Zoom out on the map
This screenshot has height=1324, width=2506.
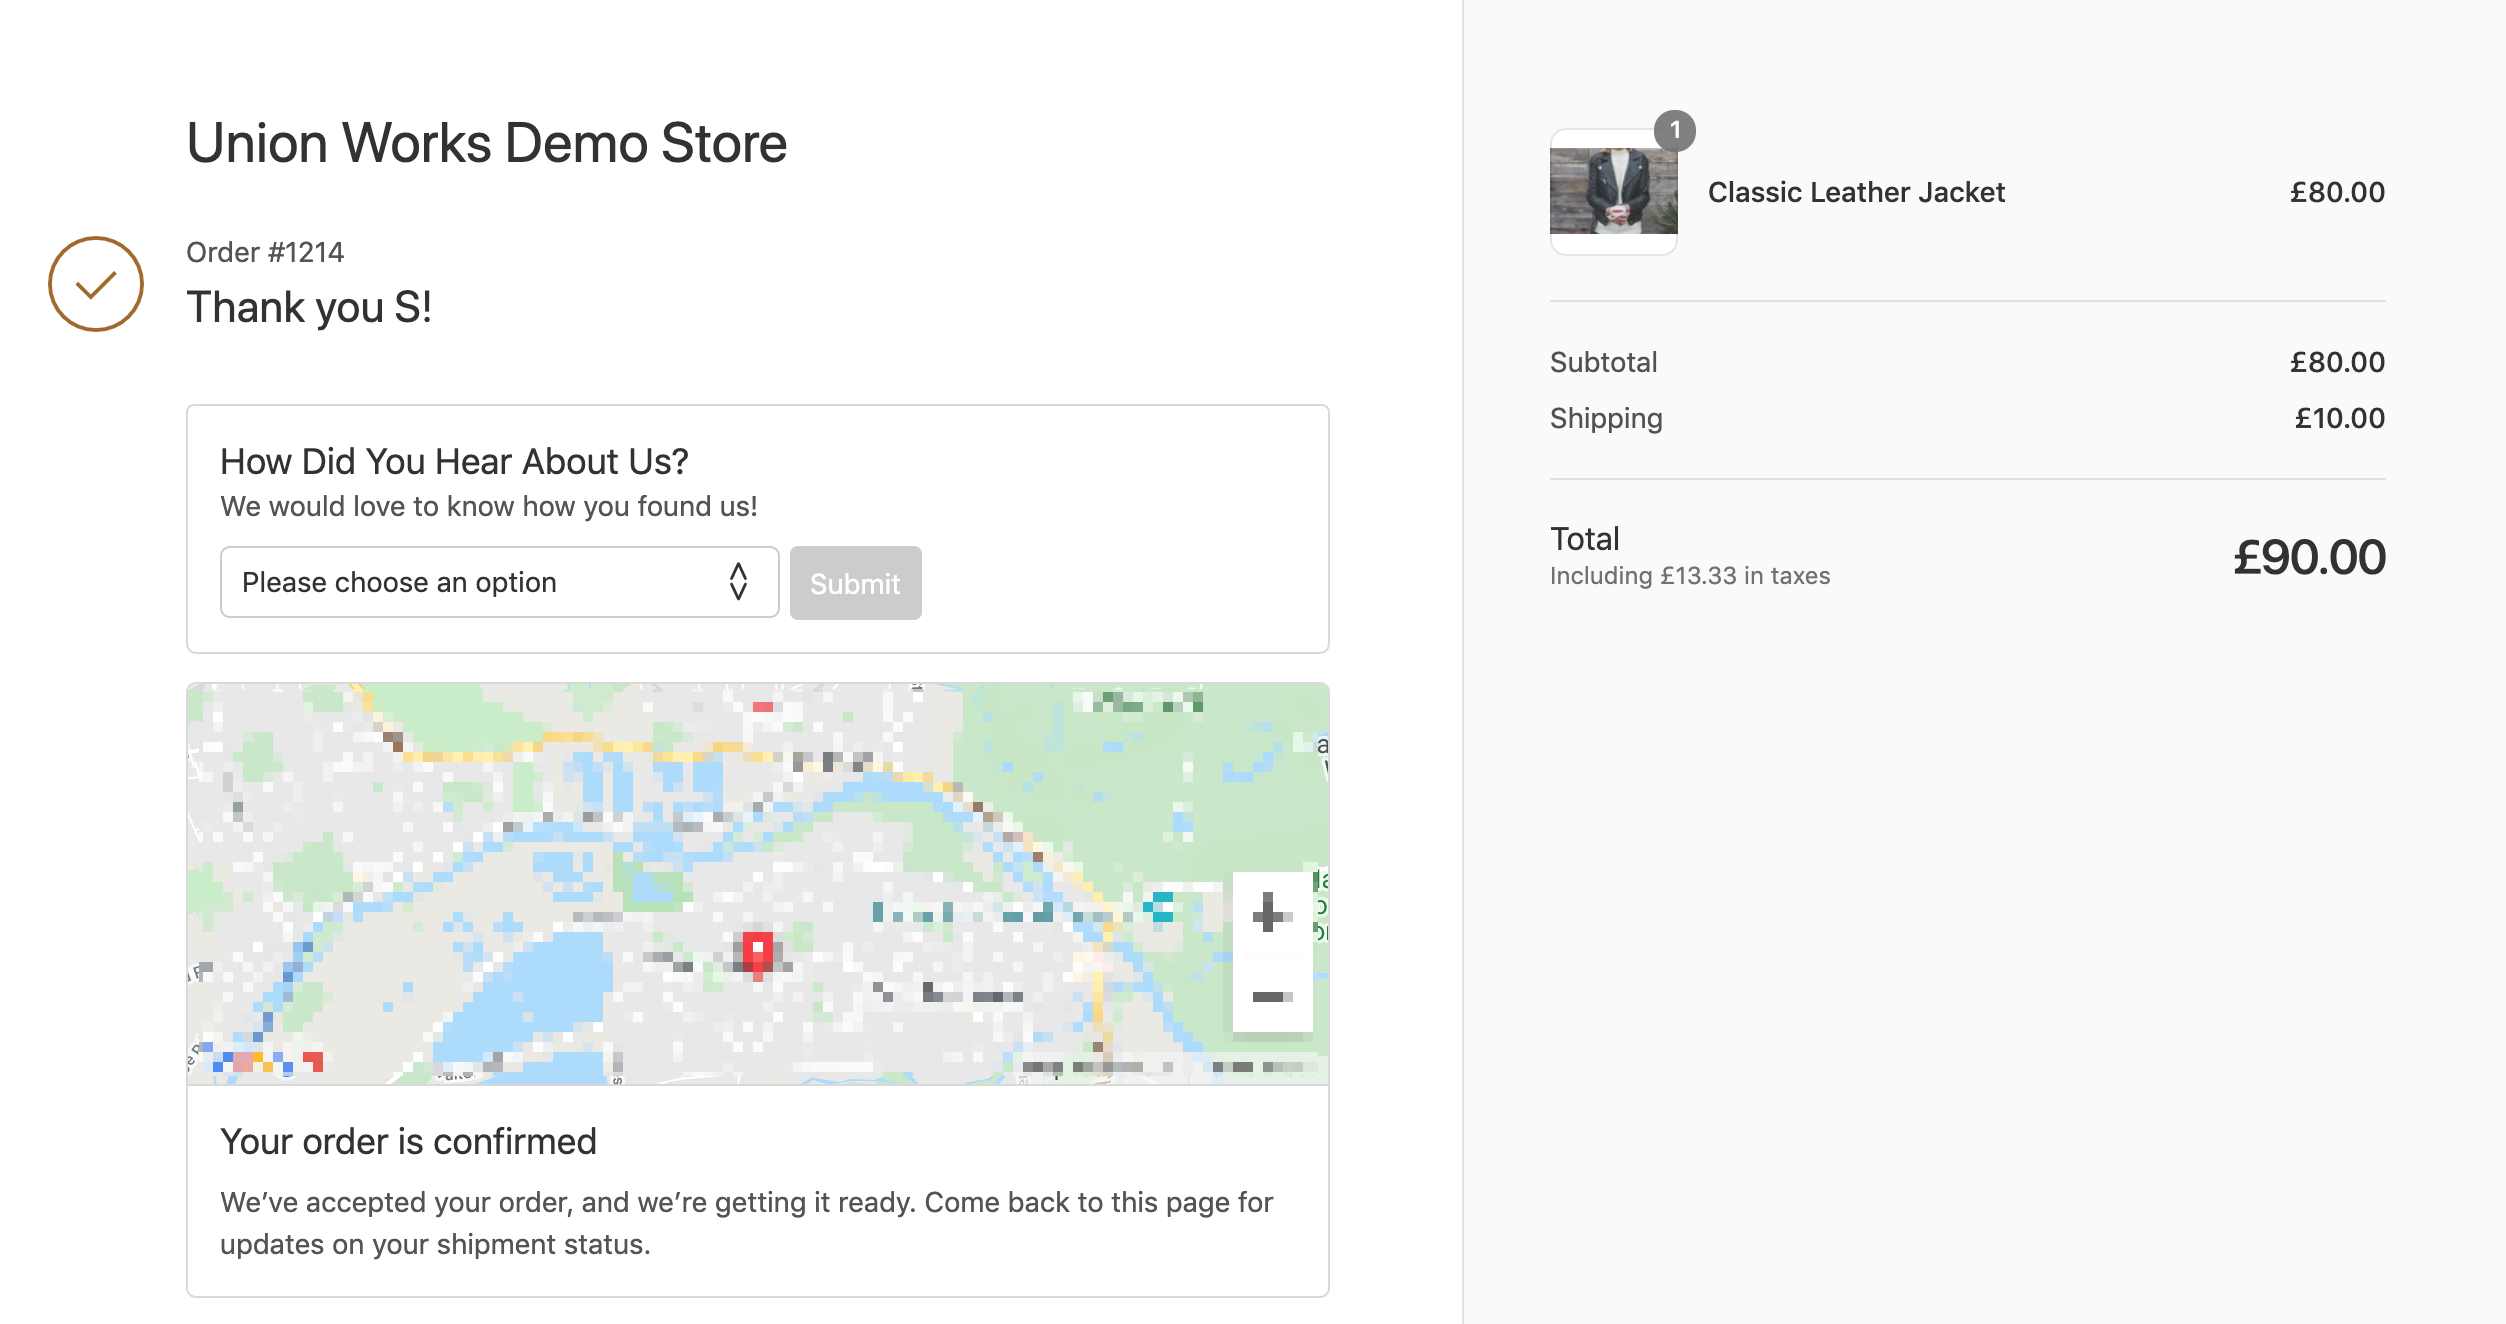tap(1271, 995)
